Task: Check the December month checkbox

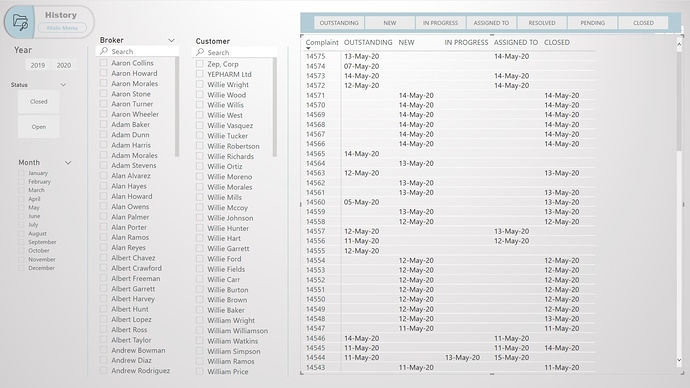Action: click(x=21, y=268)
